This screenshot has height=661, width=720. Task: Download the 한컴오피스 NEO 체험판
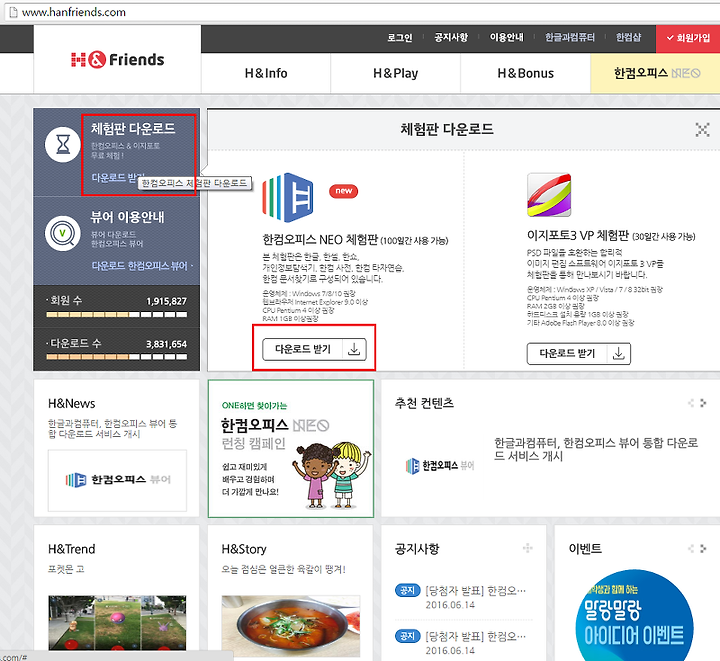click(x=315, y=349)
